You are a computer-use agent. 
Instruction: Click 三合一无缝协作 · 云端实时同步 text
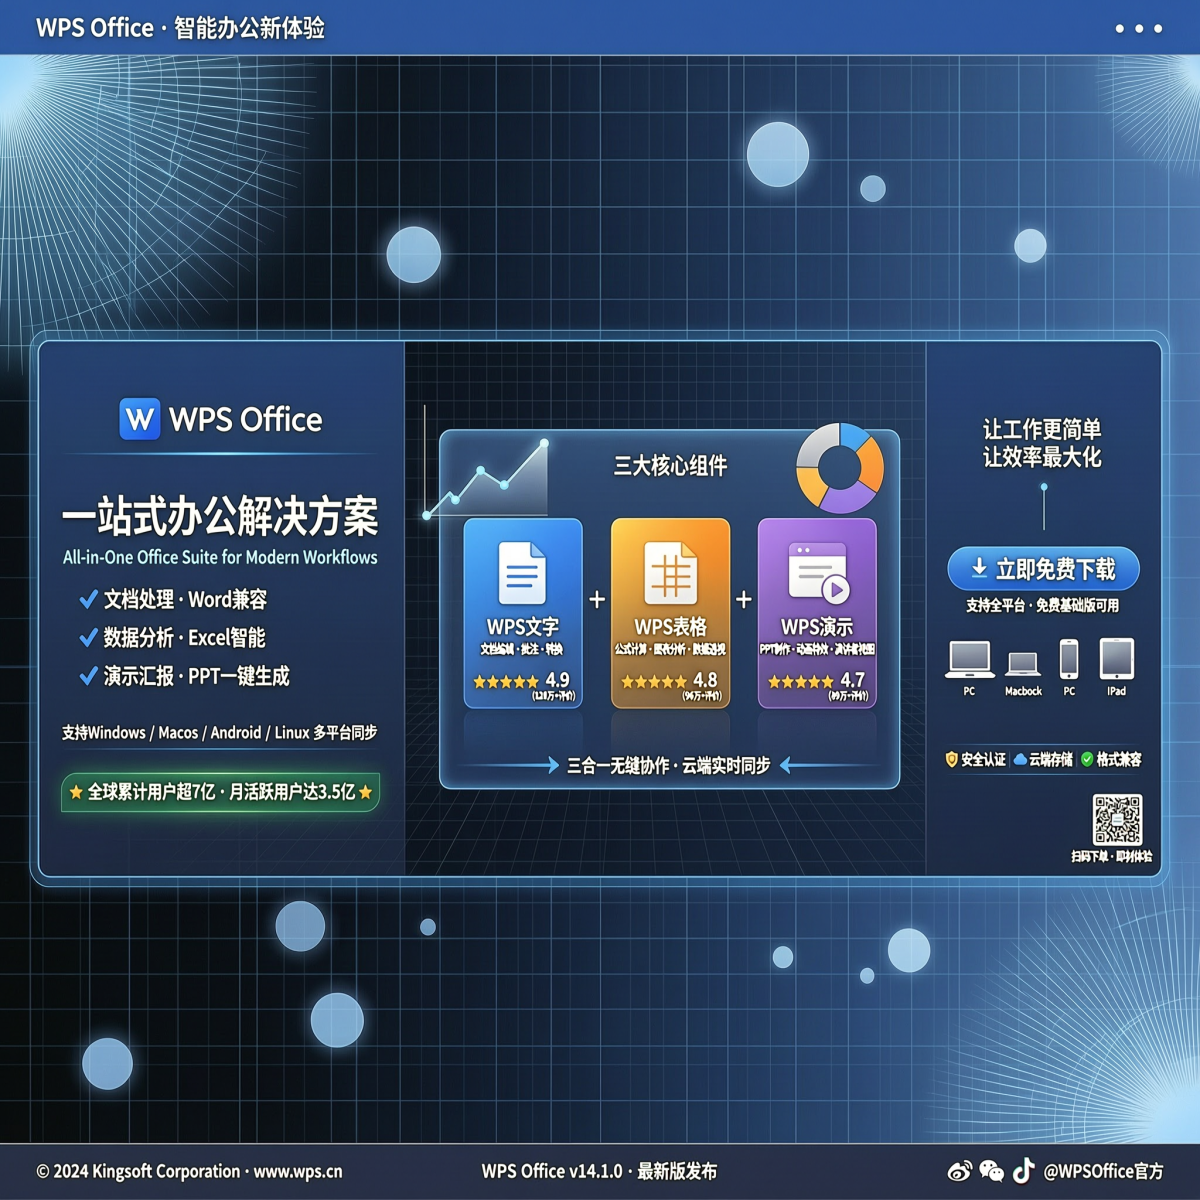(668, 766)
